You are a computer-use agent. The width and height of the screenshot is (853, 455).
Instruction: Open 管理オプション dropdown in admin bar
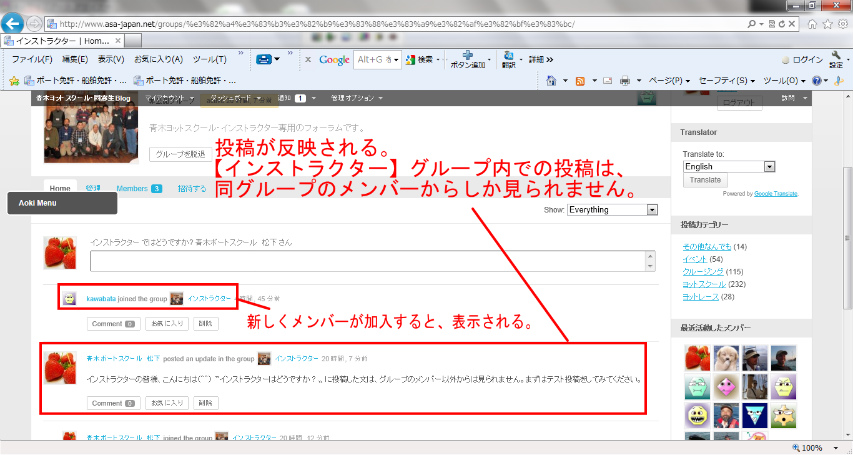click(356, 99)
